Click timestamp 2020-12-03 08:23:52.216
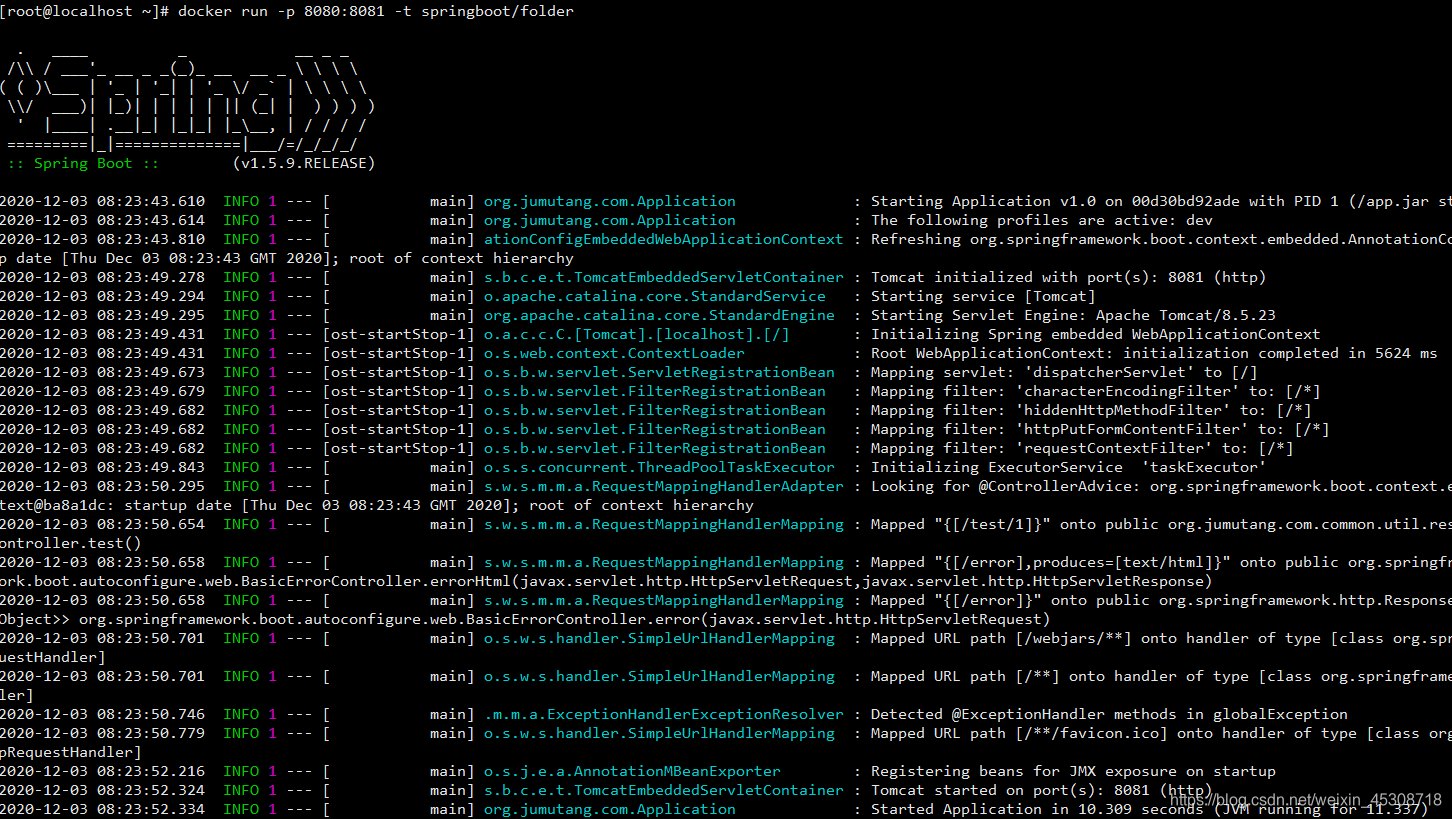This screenshot has height=819, width=1452. [x=103, y=771]
